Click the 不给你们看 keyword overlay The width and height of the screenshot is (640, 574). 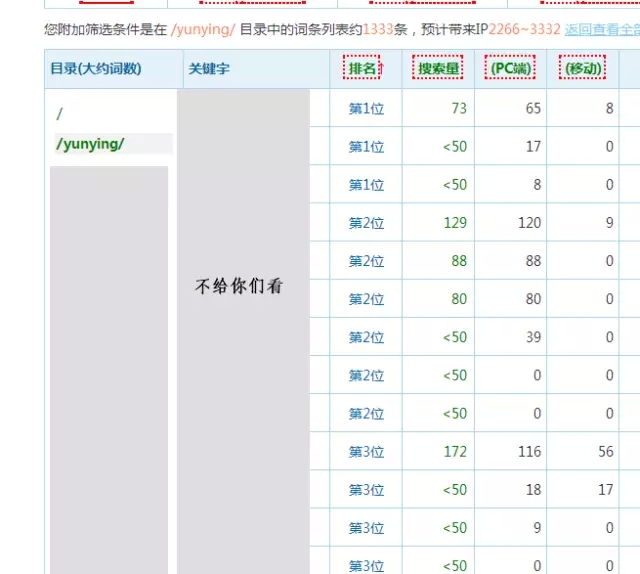point(239,286)
